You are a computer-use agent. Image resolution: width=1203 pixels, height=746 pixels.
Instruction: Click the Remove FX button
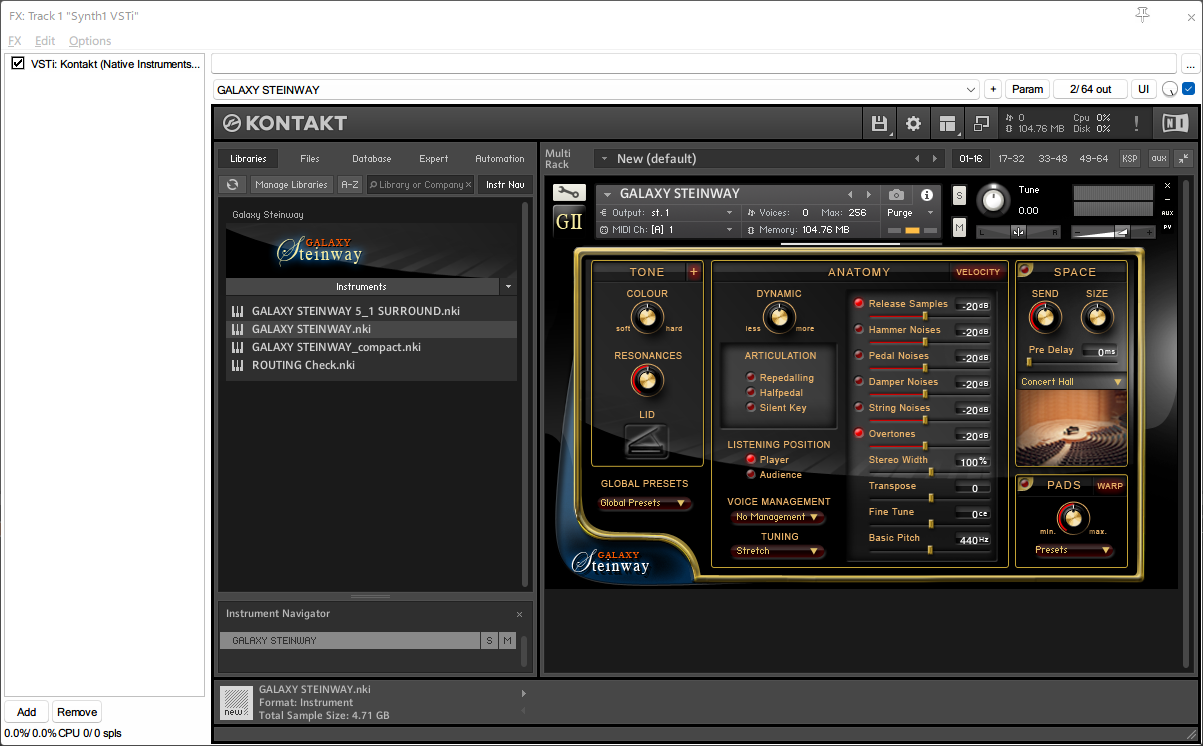[77, 712]
